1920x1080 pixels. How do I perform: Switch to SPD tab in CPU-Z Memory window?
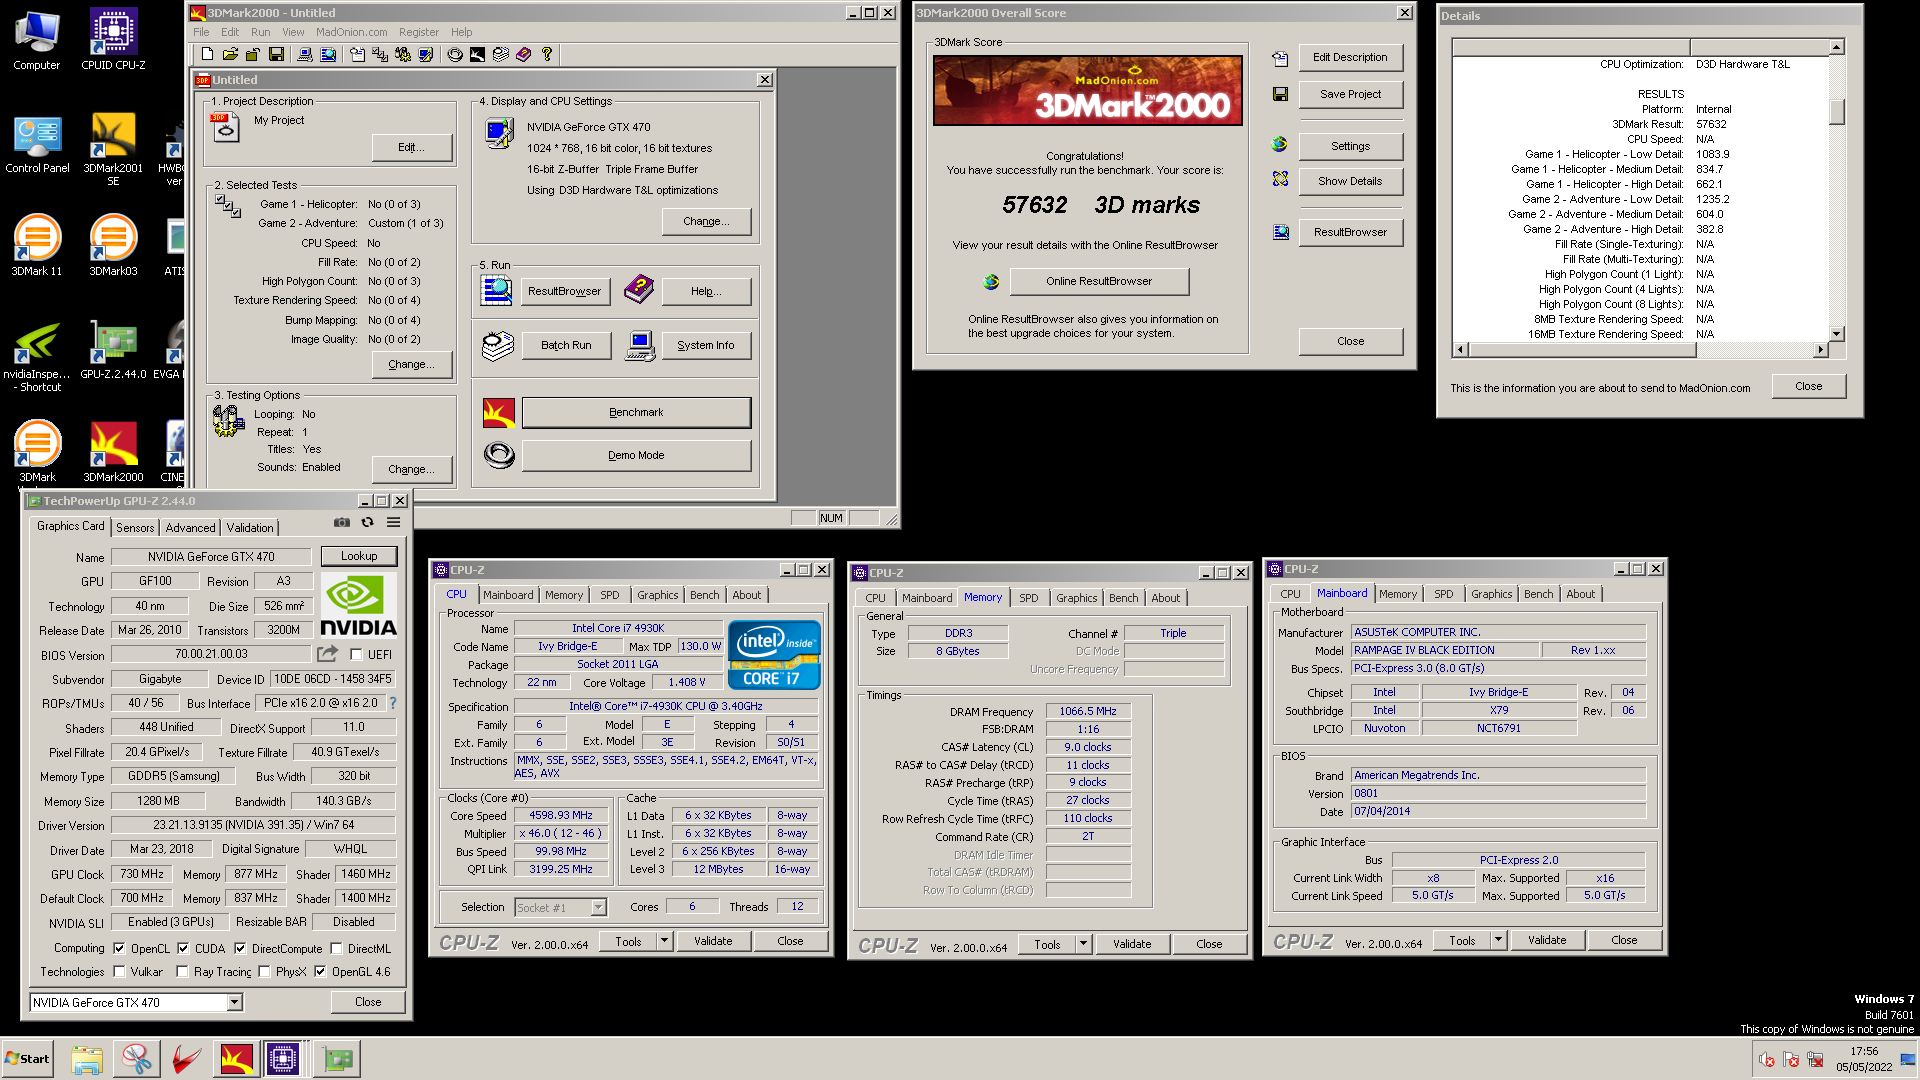[1028, 598]
